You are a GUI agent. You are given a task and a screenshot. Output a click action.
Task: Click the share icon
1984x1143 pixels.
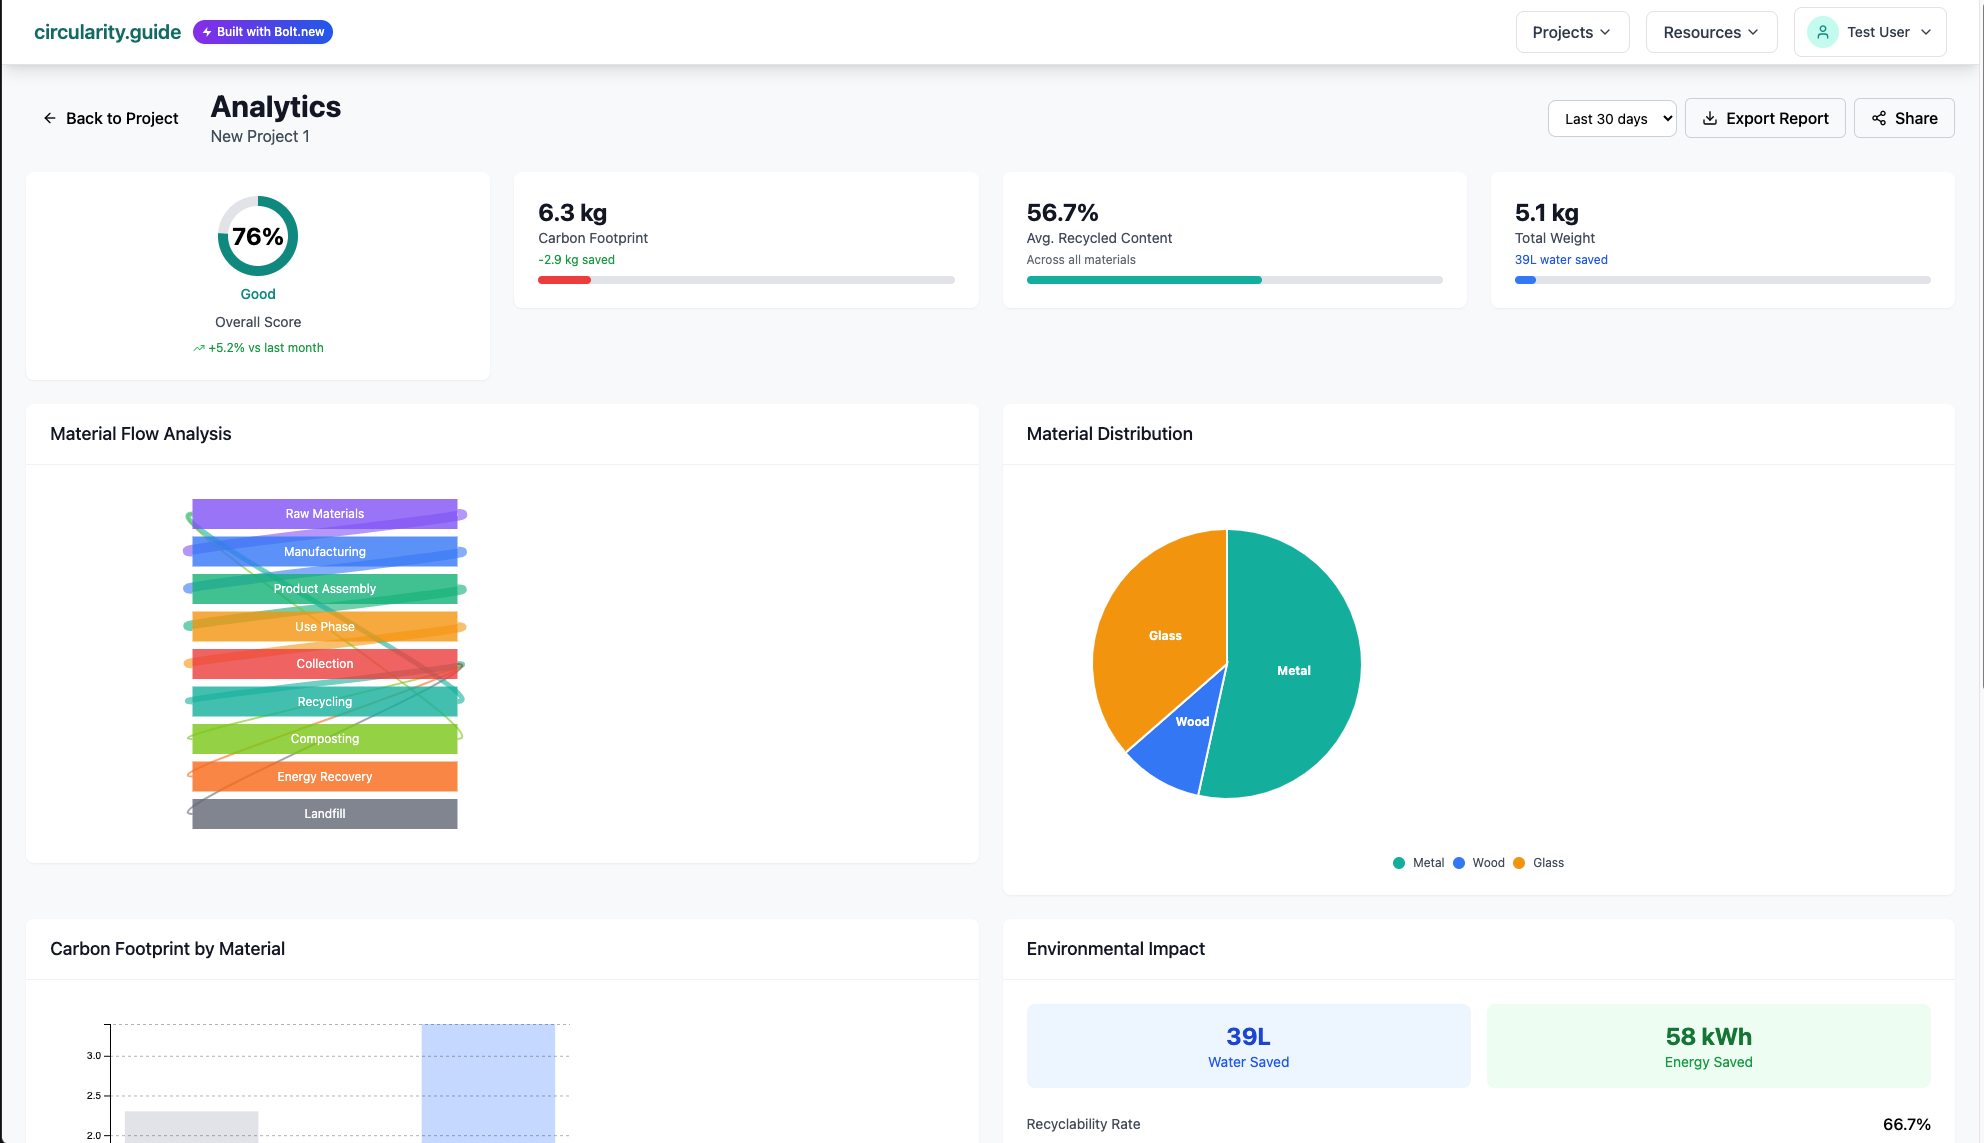tap(1879, 118)
